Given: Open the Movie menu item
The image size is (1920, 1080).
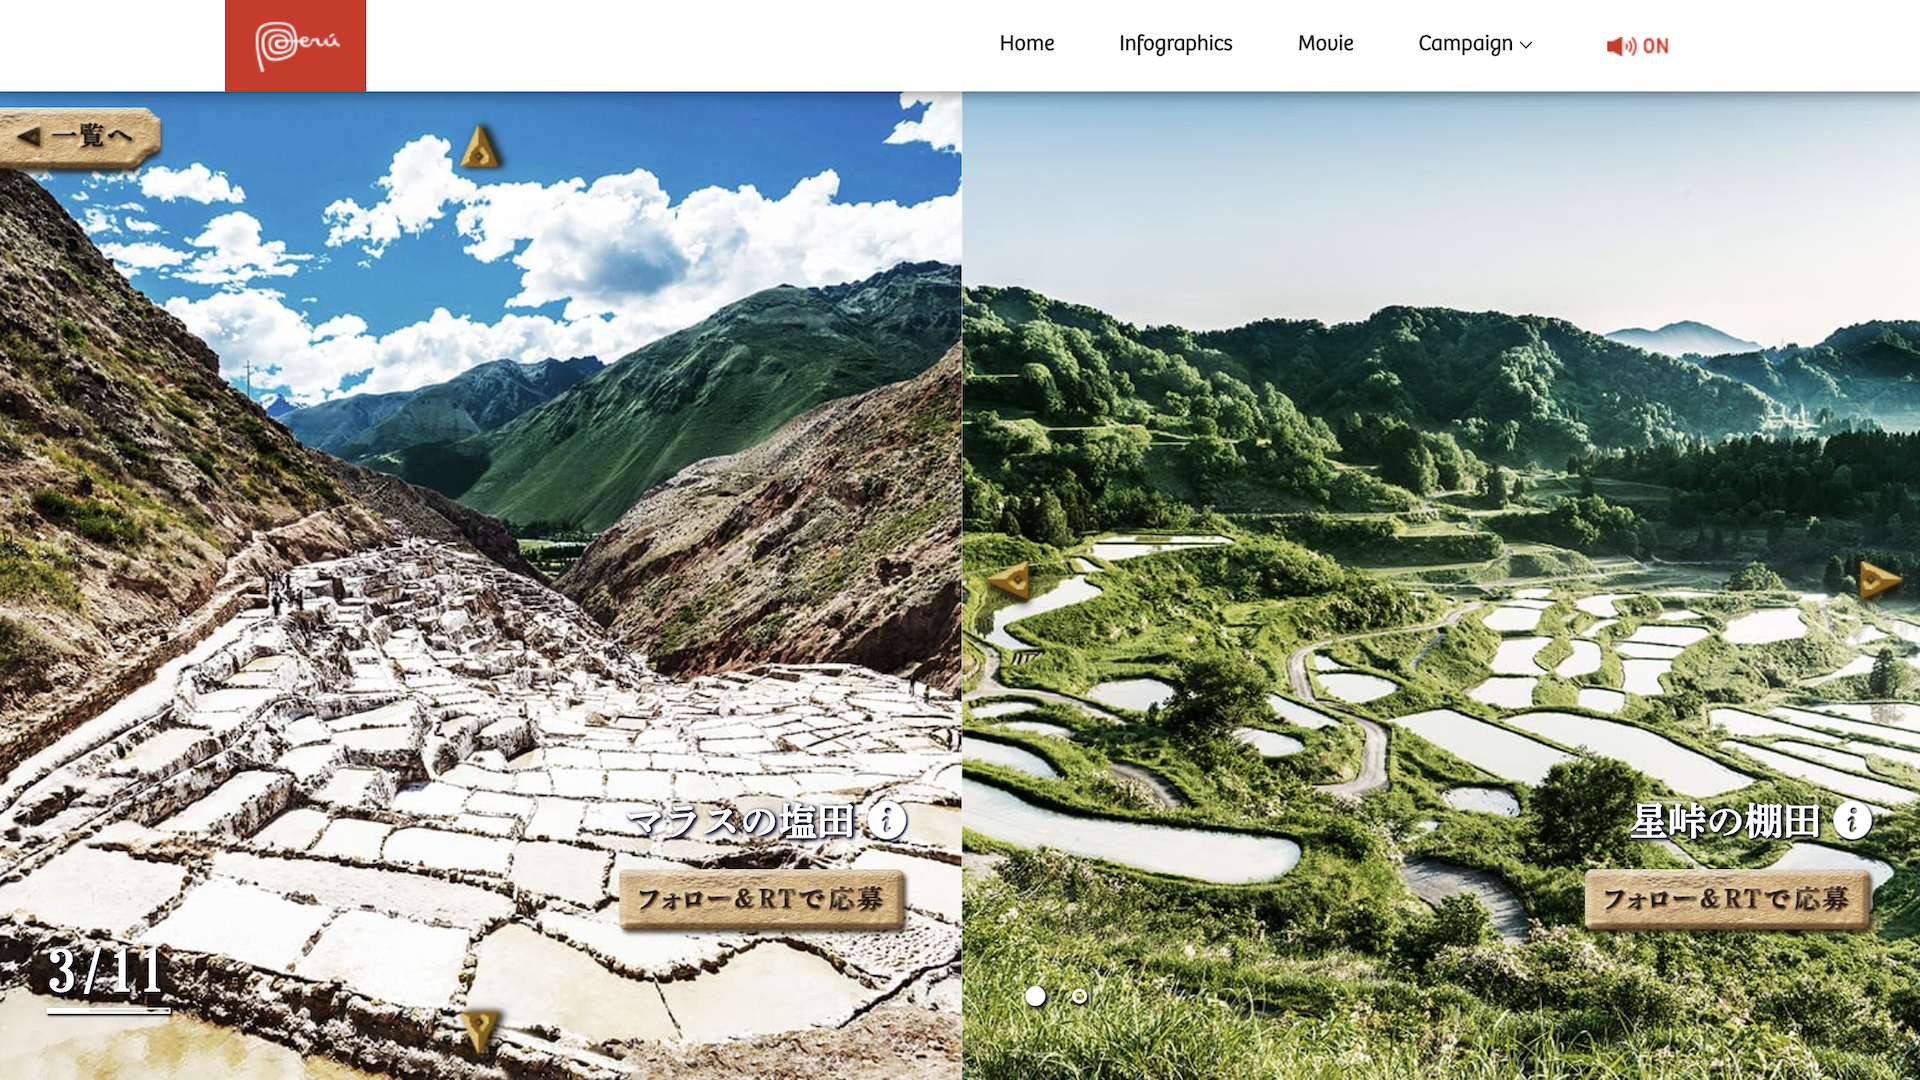Looking at the screenshot, I should (1326, 43).
